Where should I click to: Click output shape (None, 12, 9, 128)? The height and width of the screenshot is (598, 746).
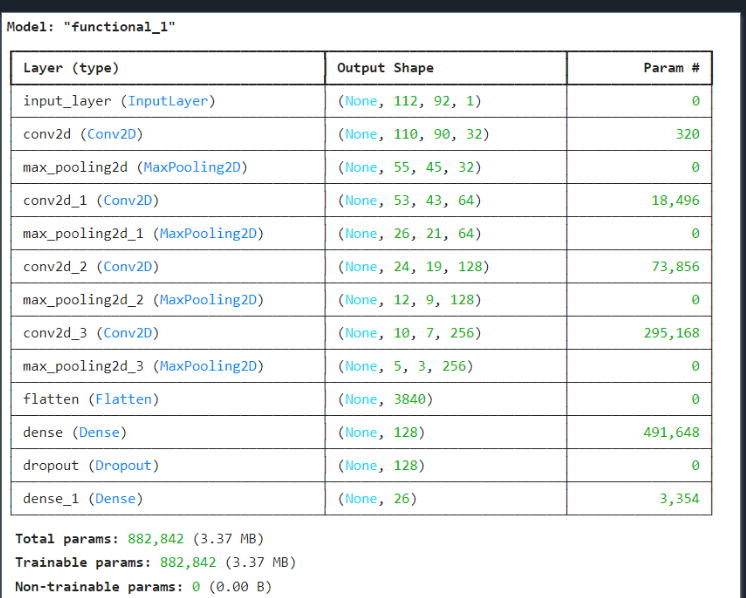[x=409, y=300]
